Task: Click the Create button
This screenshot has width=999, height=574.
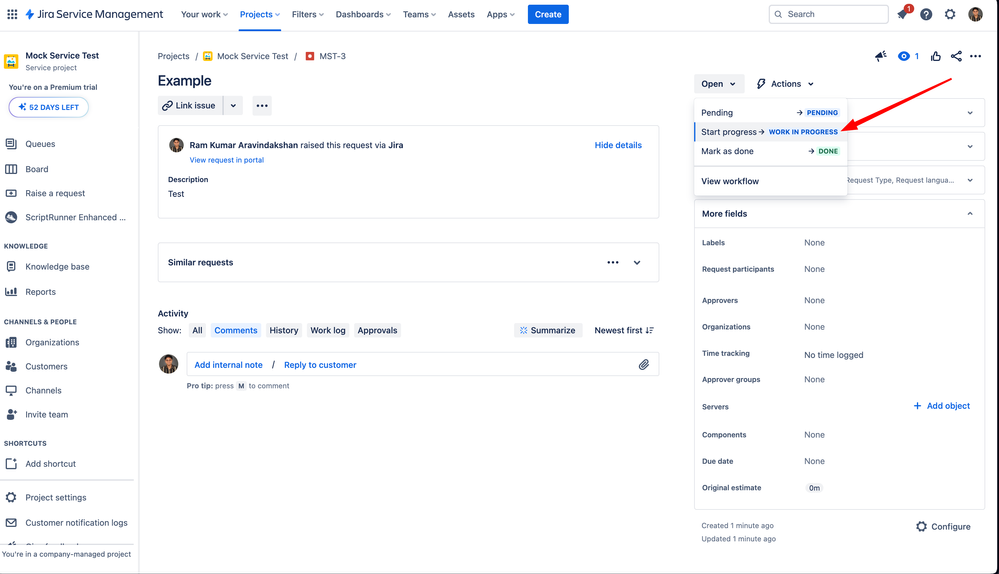Action: pos(548,14)
